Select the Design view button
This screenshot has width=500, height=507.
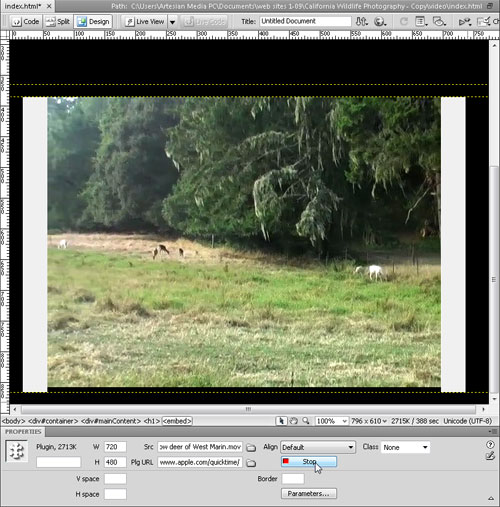[x=93, y=22]
